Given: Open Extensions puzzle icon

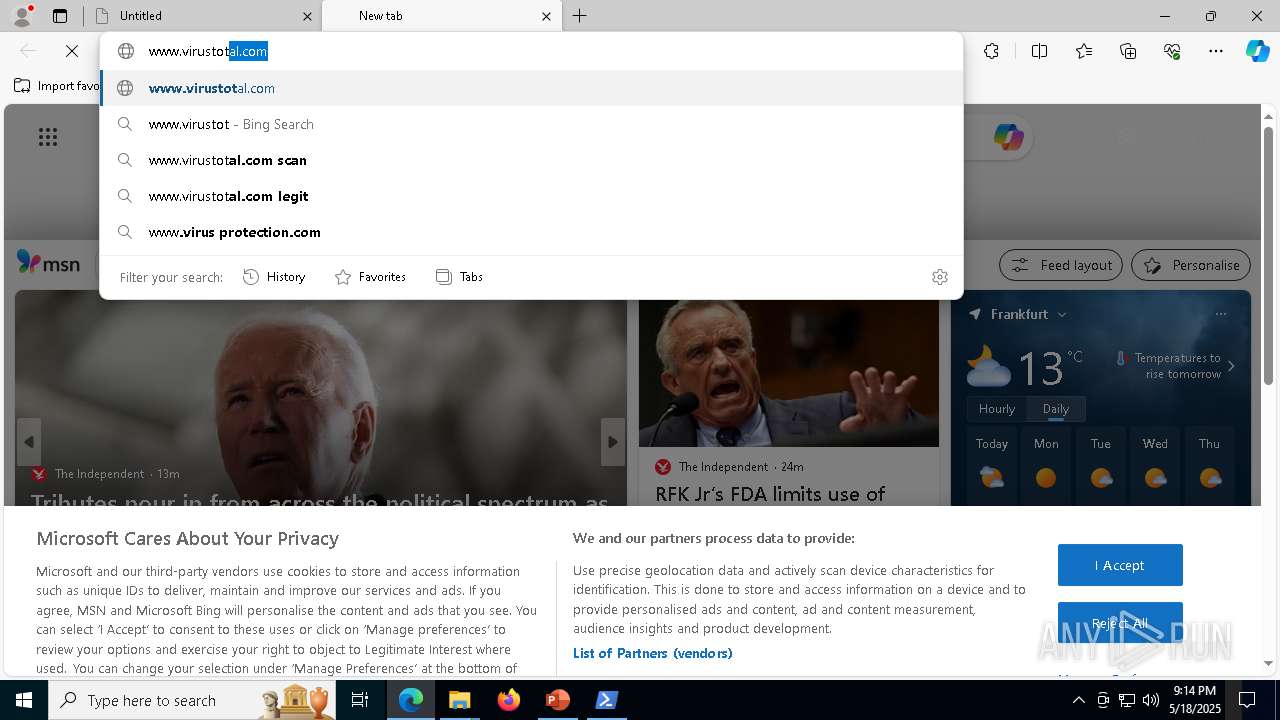Looking at the screenshot, I should pos(991,51).
